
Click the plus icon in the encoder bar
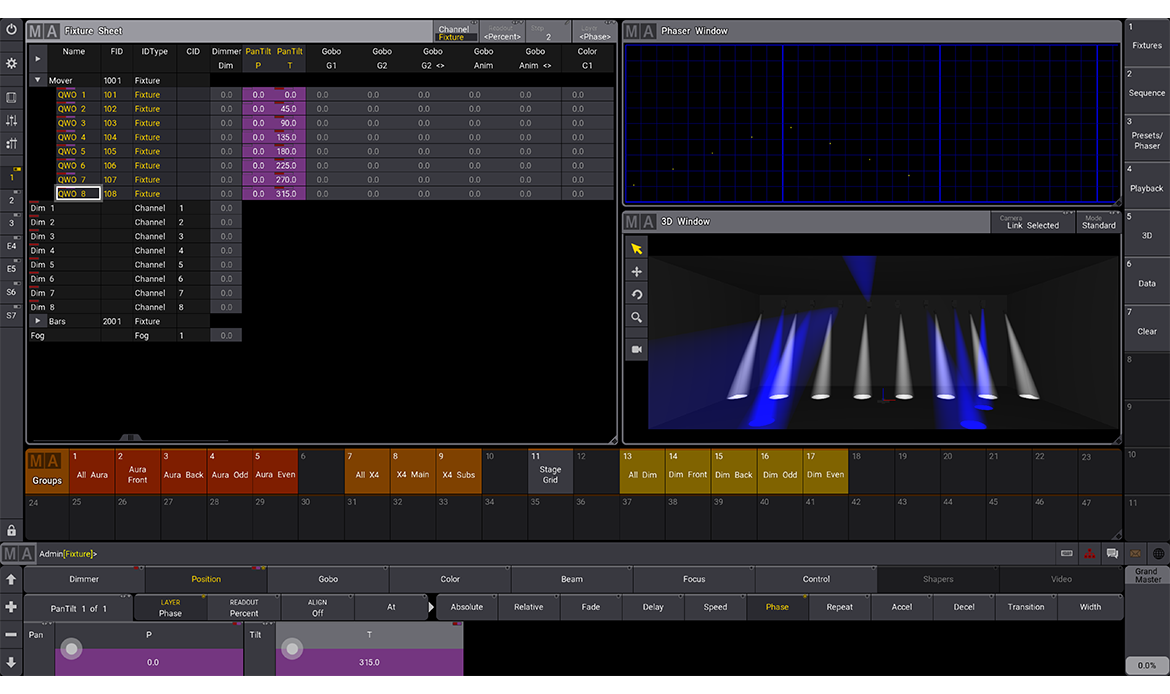pyautogui.click(x=11, y=607)
